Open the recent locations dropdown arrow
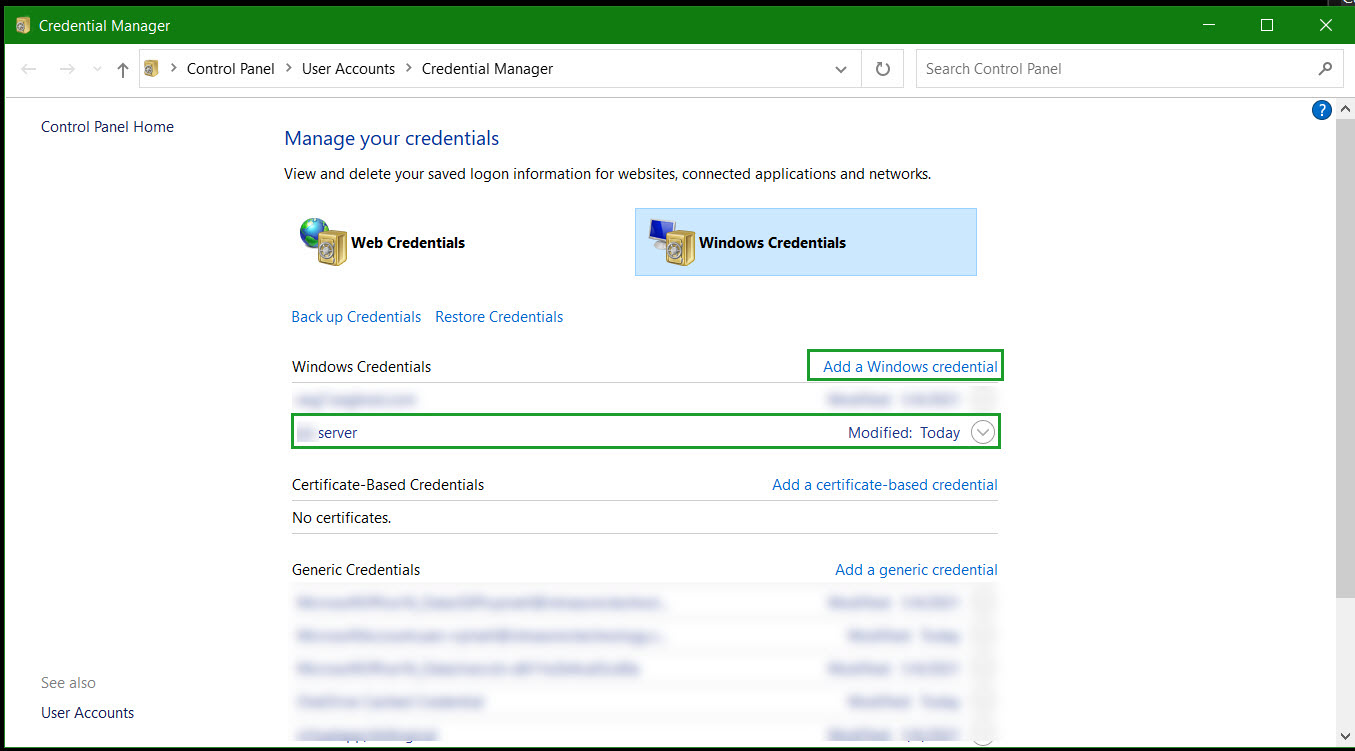 point(97,69)
